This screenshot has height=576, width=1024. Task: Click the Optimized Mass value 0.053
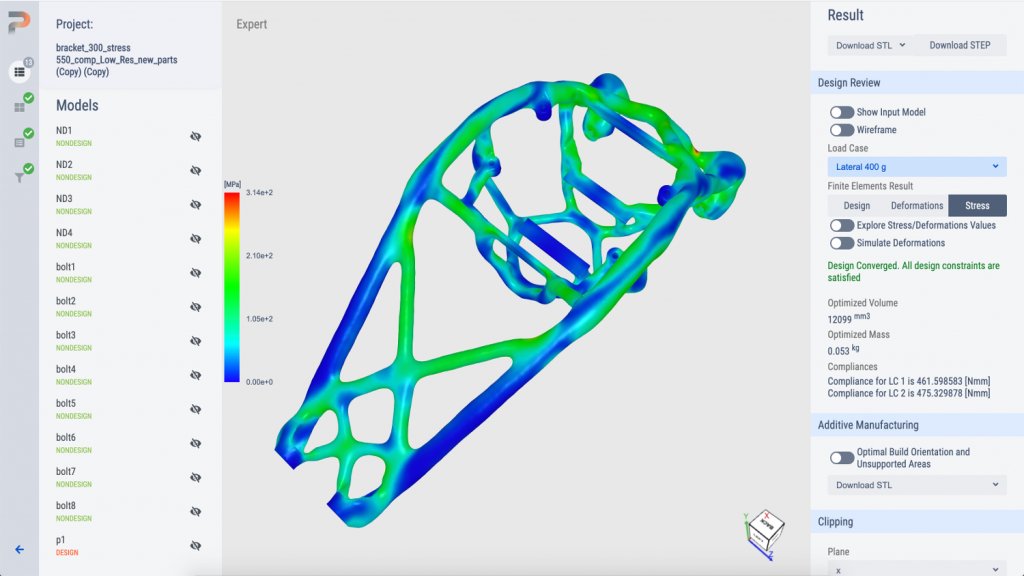point(838,351)
